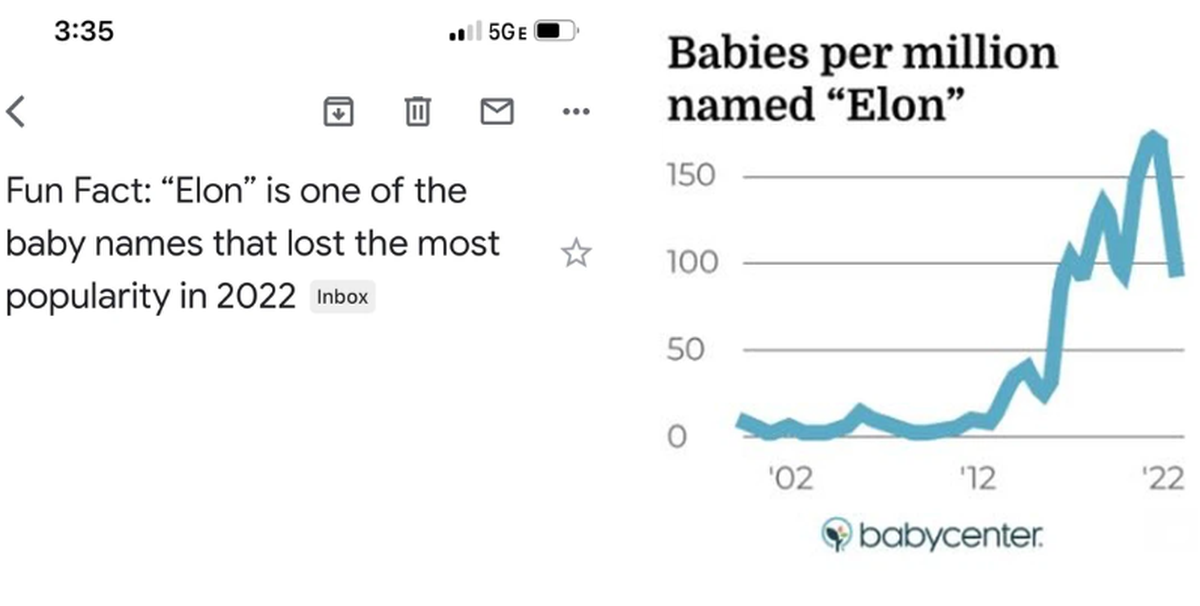Delete the email using the trash icon

point(417,111)
